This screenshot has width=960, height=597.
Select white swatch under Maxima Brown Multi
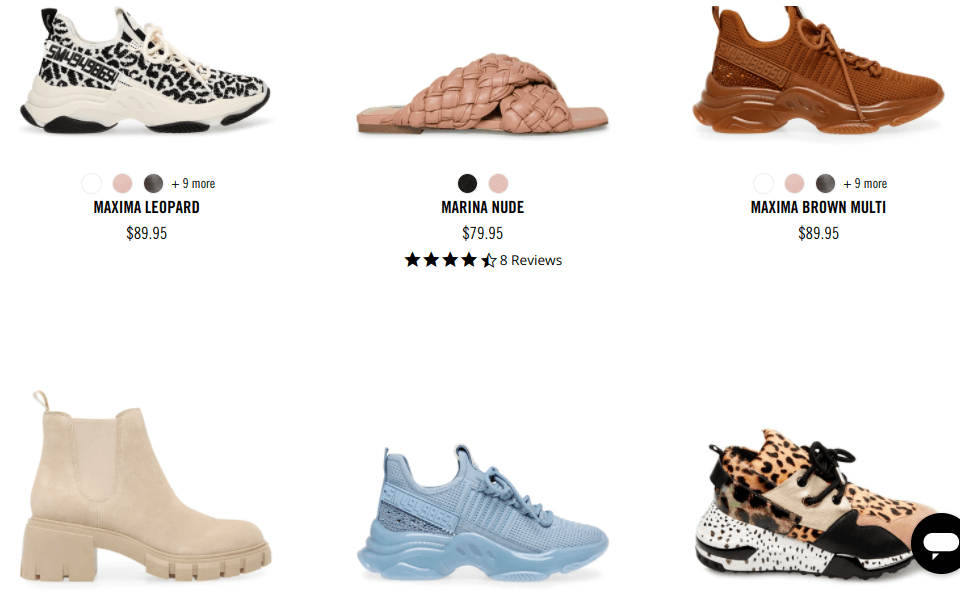[x=763, y=183]
